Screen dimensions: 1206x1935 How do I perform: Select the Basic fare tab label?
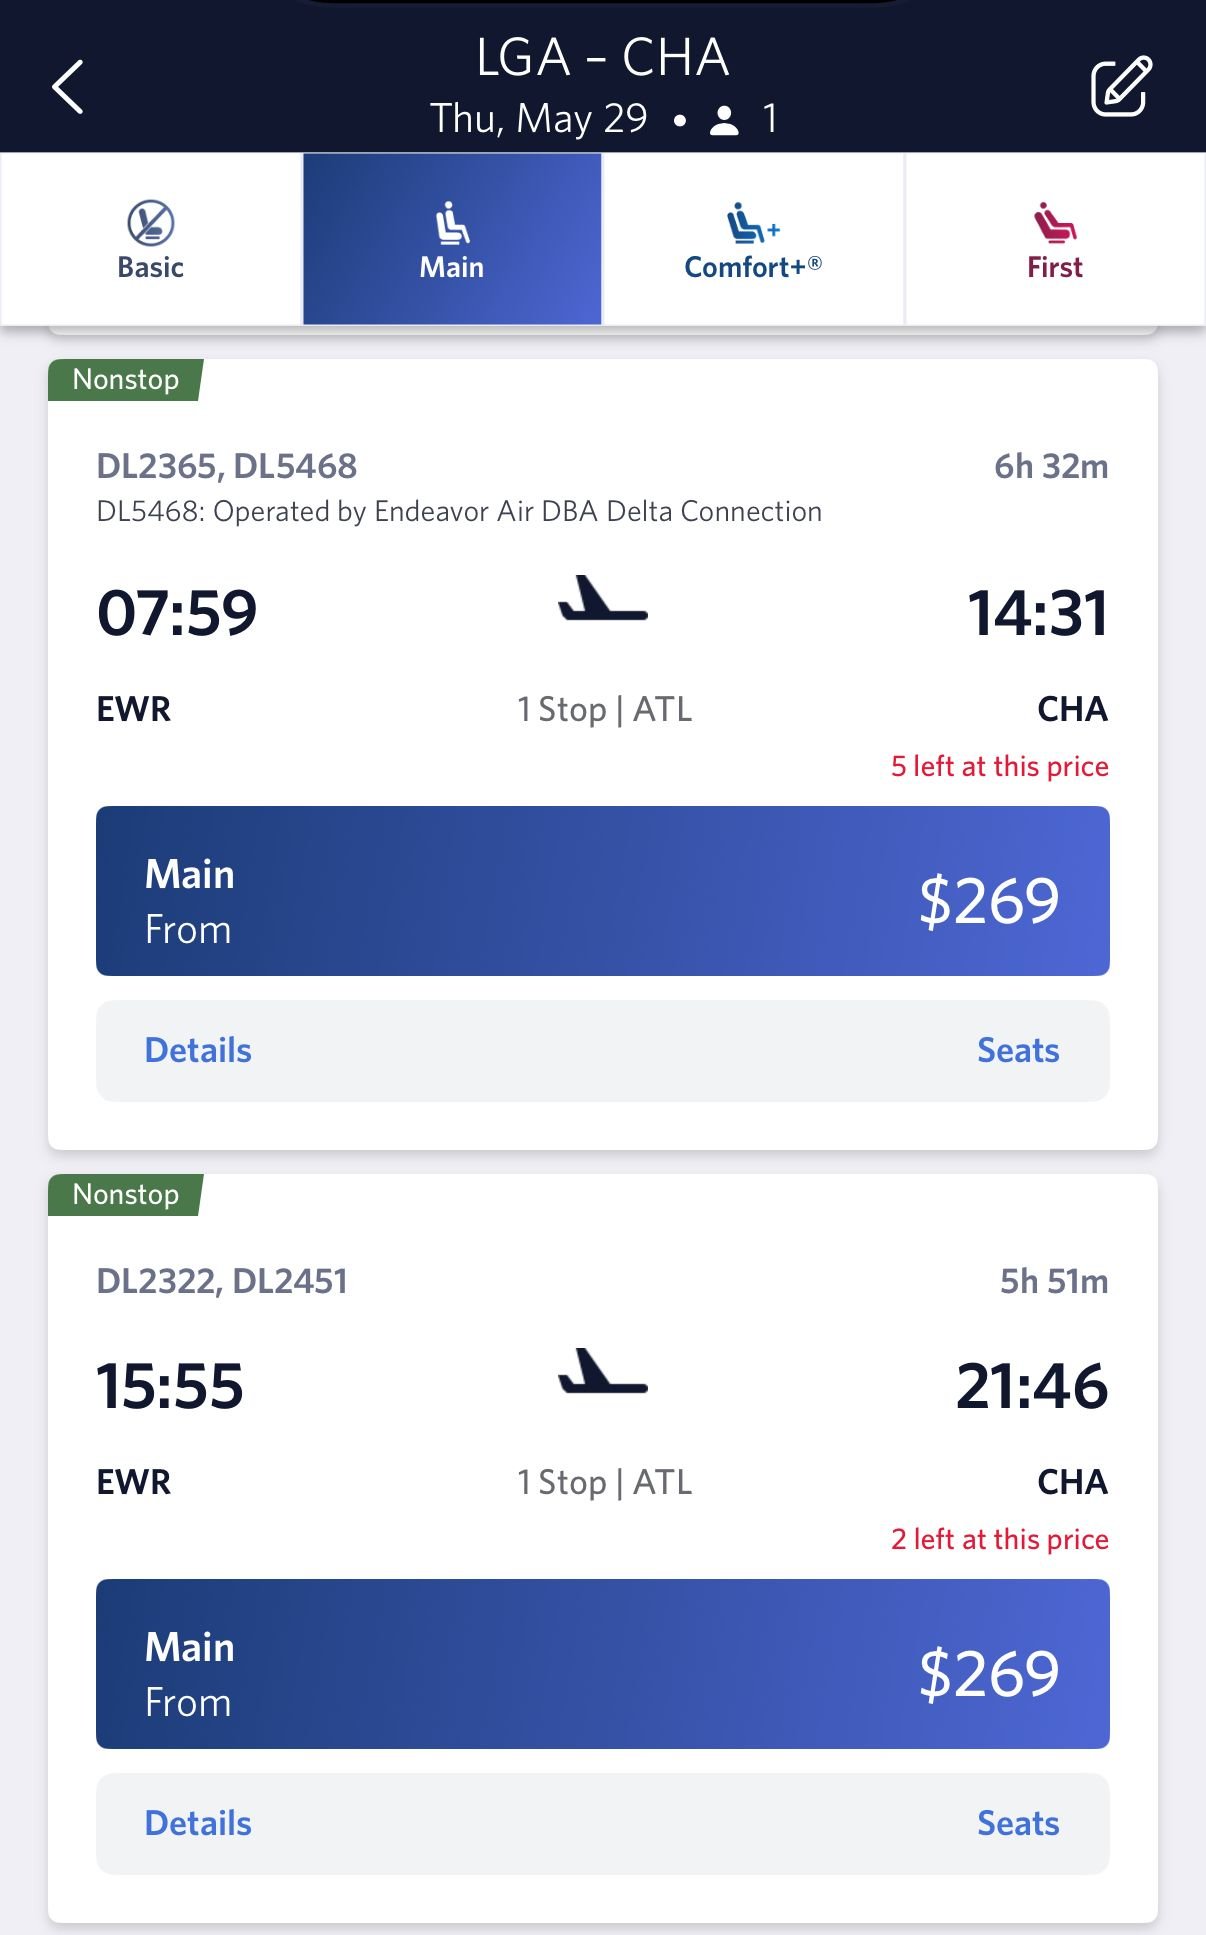click(x=151, y=268)
